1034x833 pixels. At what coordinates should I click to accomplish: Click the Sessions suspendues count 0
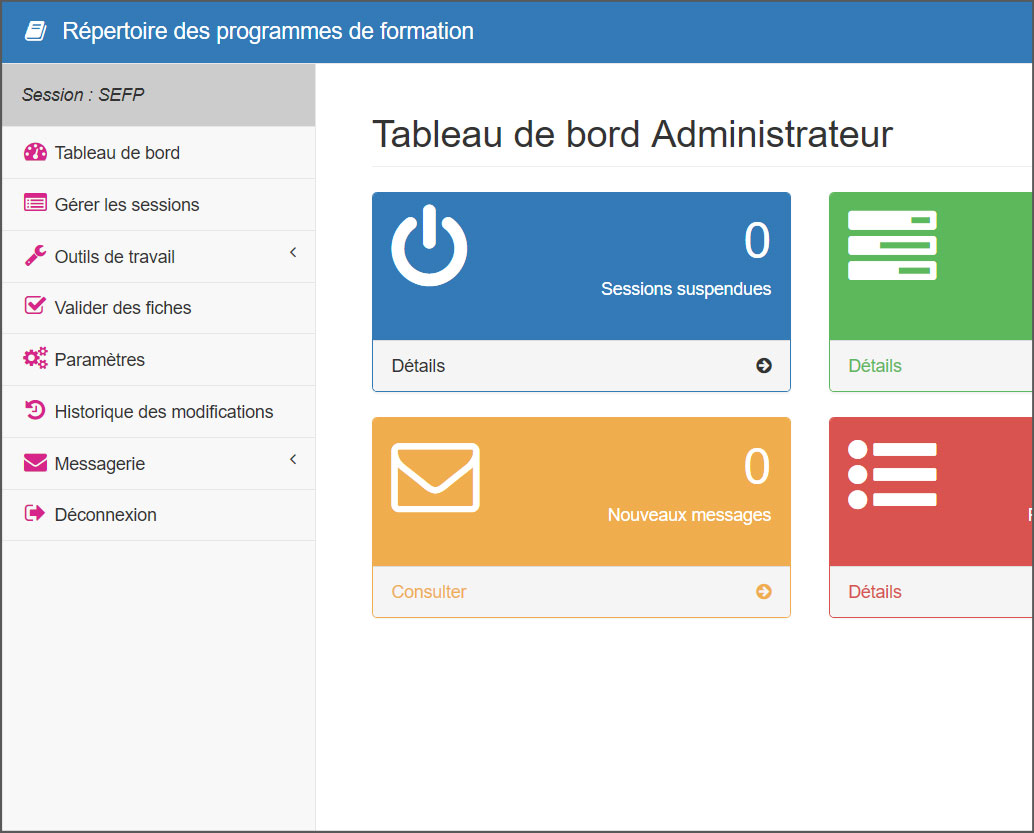[x=757, y=240]
